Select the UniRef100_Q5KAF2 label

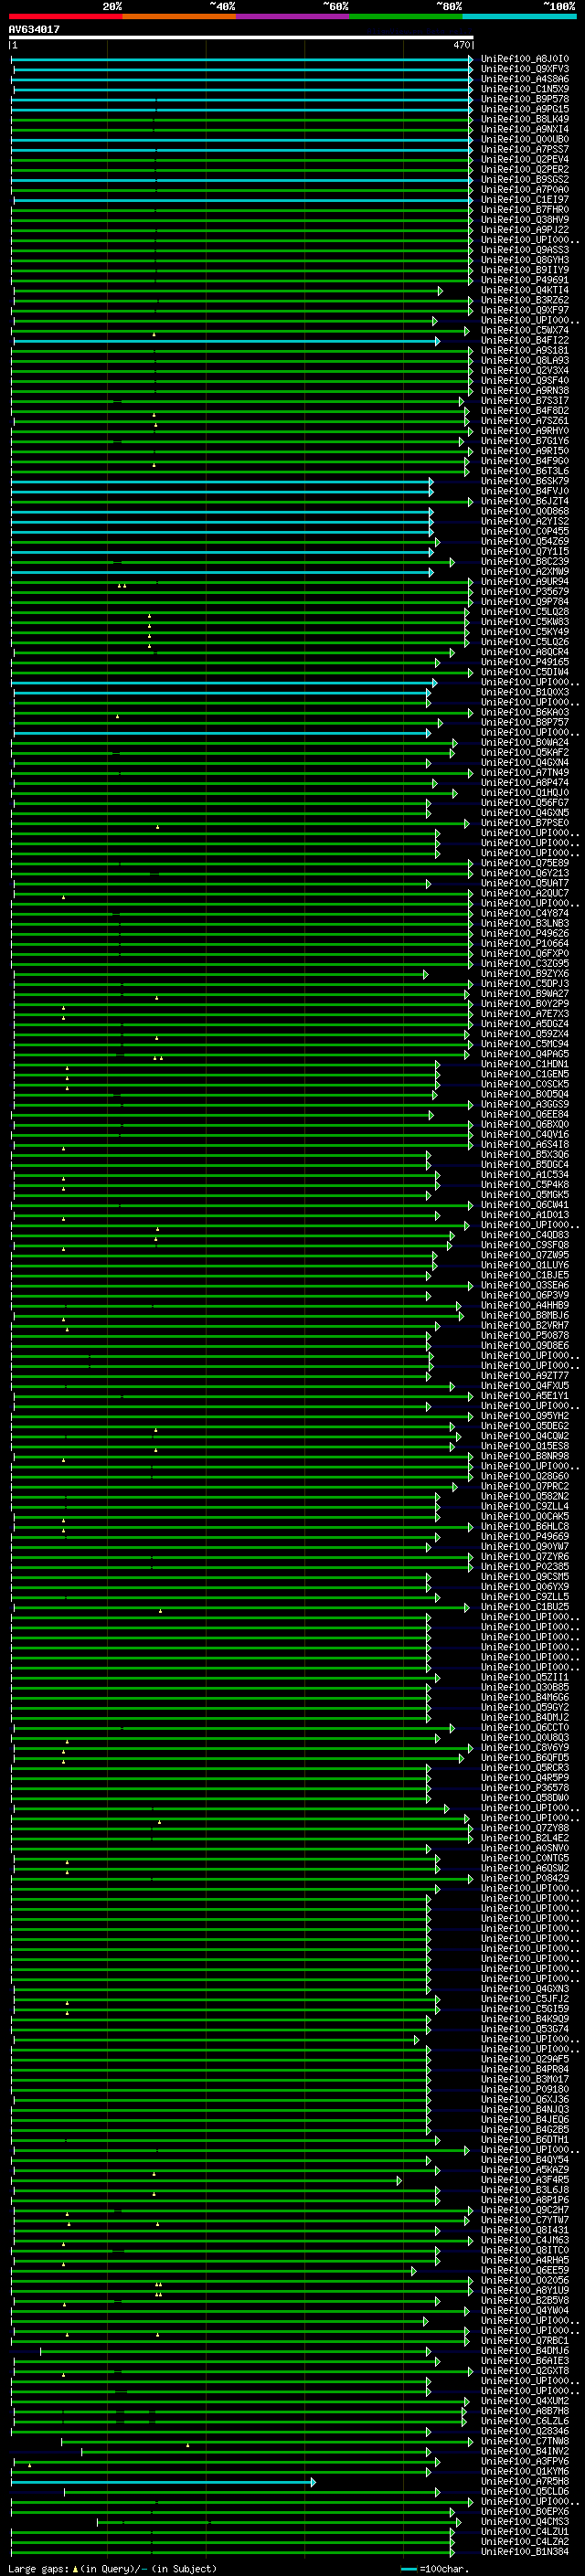click(x=525, y=752)
